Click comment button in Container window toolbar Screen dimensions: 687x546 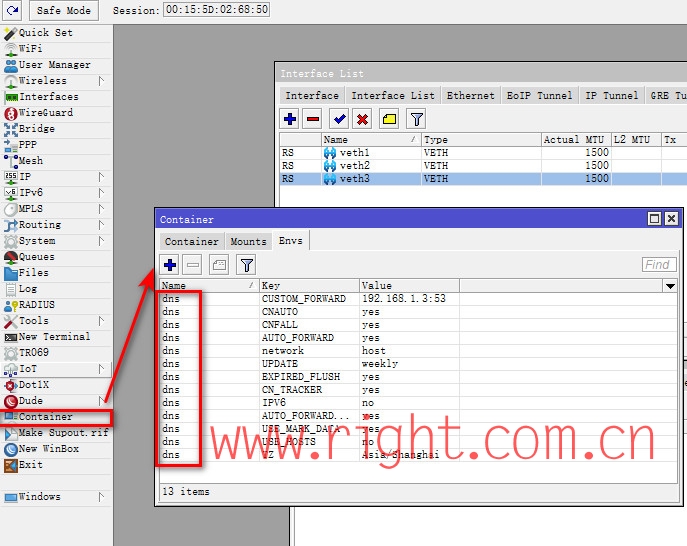pos(219,265)
